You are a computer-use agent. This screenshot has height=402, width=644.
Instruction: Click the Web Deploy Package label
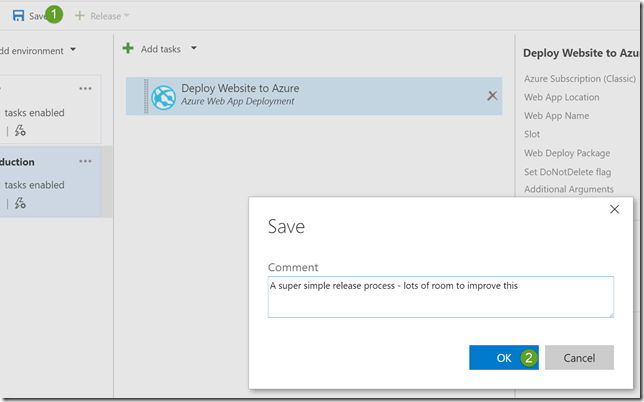coord(568,153)
